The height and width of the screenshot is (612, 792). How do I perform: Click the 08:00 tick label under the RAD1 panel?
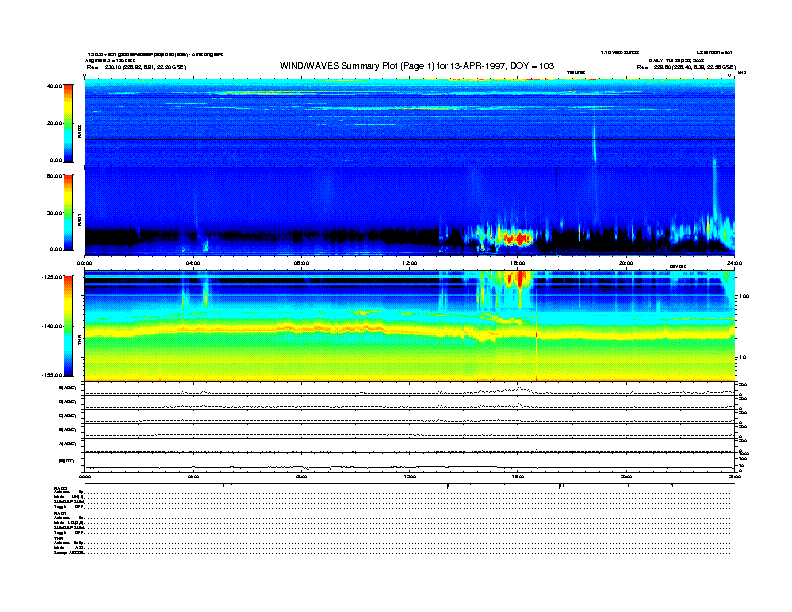pos(301,263)
